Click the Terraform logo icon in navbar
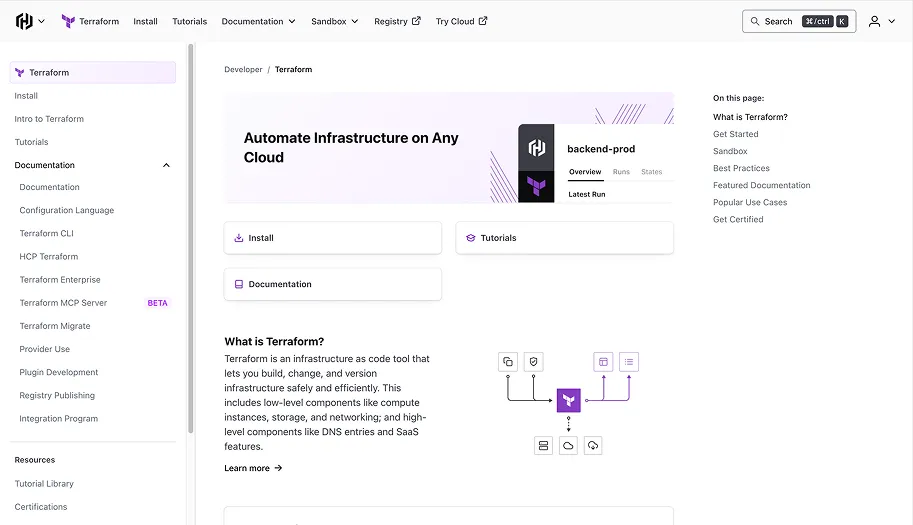Screen dimensions: 913x525 tap(68, 21)
